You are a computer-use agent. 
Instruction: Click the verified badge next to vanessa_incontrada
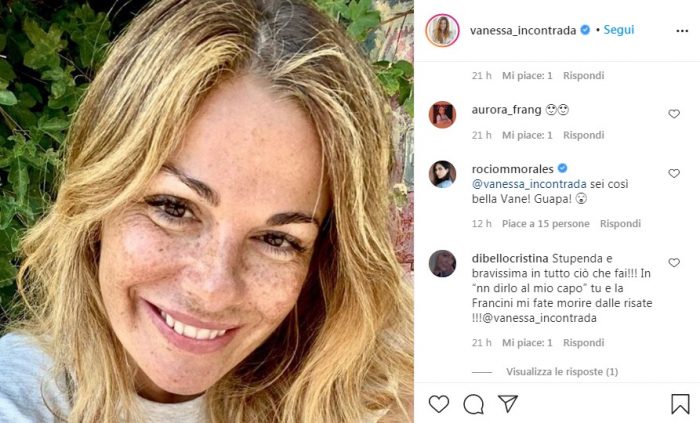[x=585, y=30]
